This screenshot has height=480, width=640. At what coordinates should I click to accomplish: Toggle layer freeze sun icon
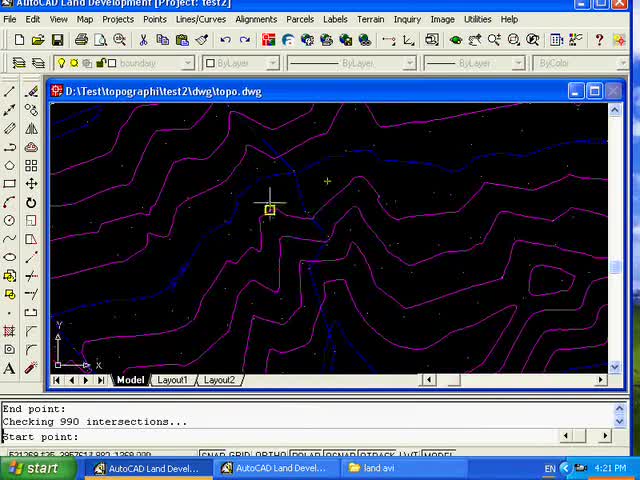(74, 63)
